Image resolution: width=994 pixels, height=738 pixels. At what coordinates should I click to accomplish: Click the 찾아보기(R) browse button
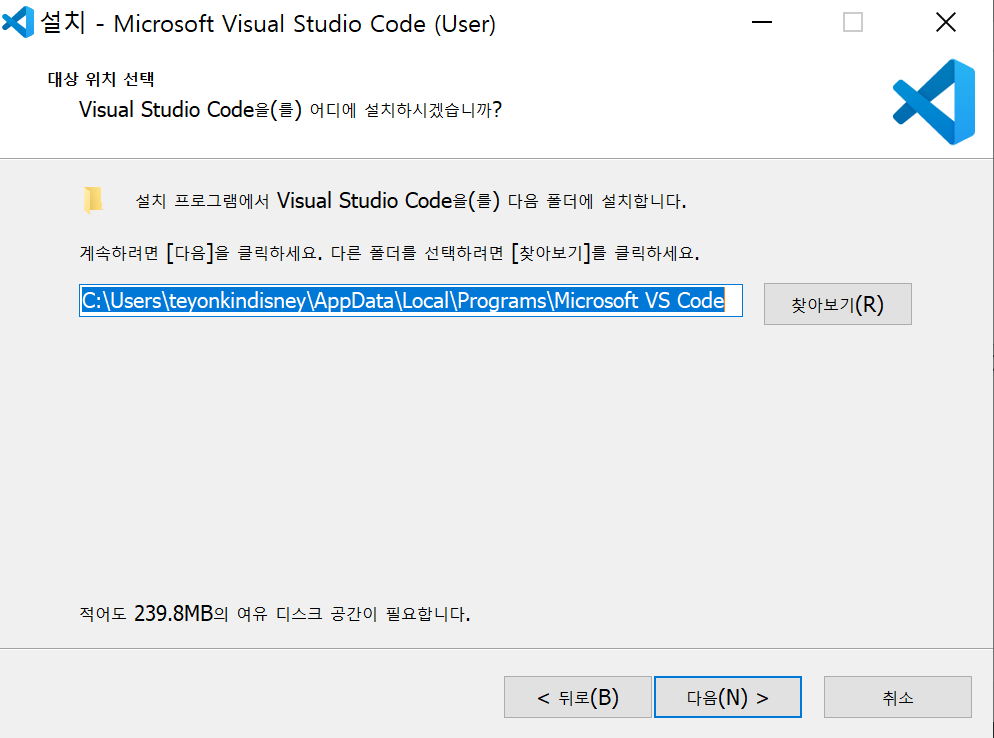pyautogui.click(x=837, y=304)
